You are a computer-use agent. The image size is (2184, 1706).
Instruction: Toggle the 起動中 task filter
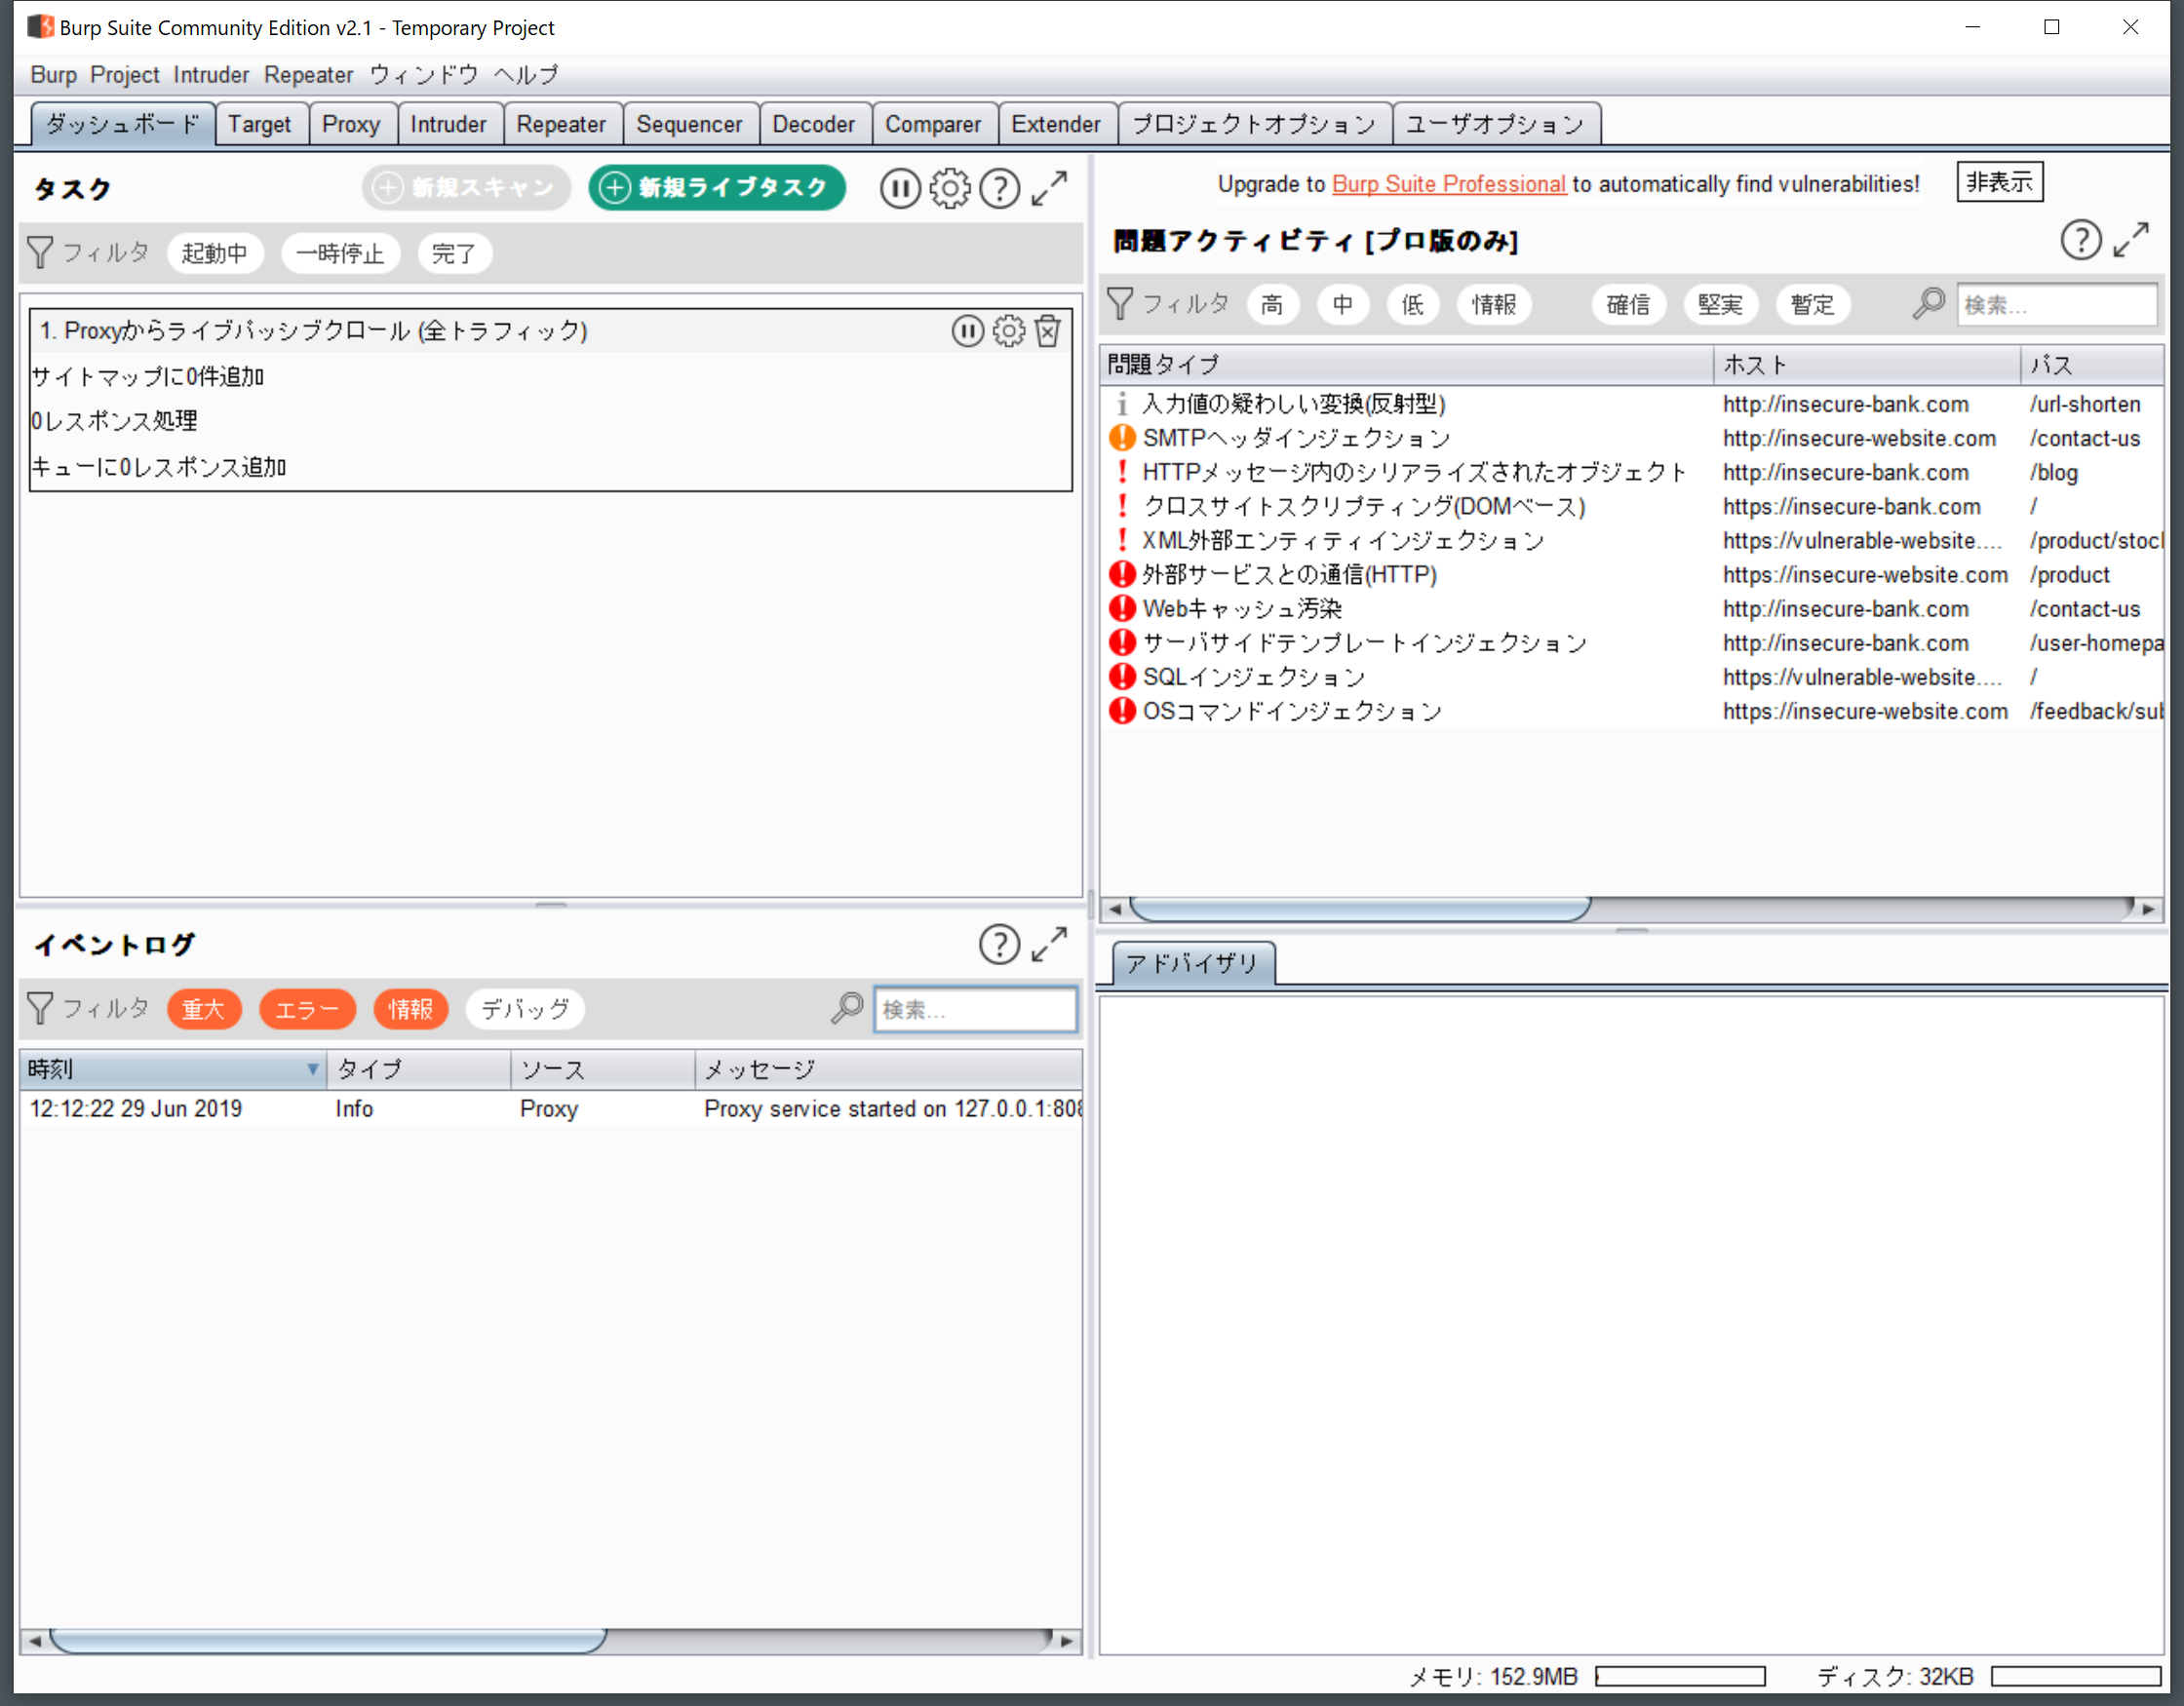click(x=214, y=253)
